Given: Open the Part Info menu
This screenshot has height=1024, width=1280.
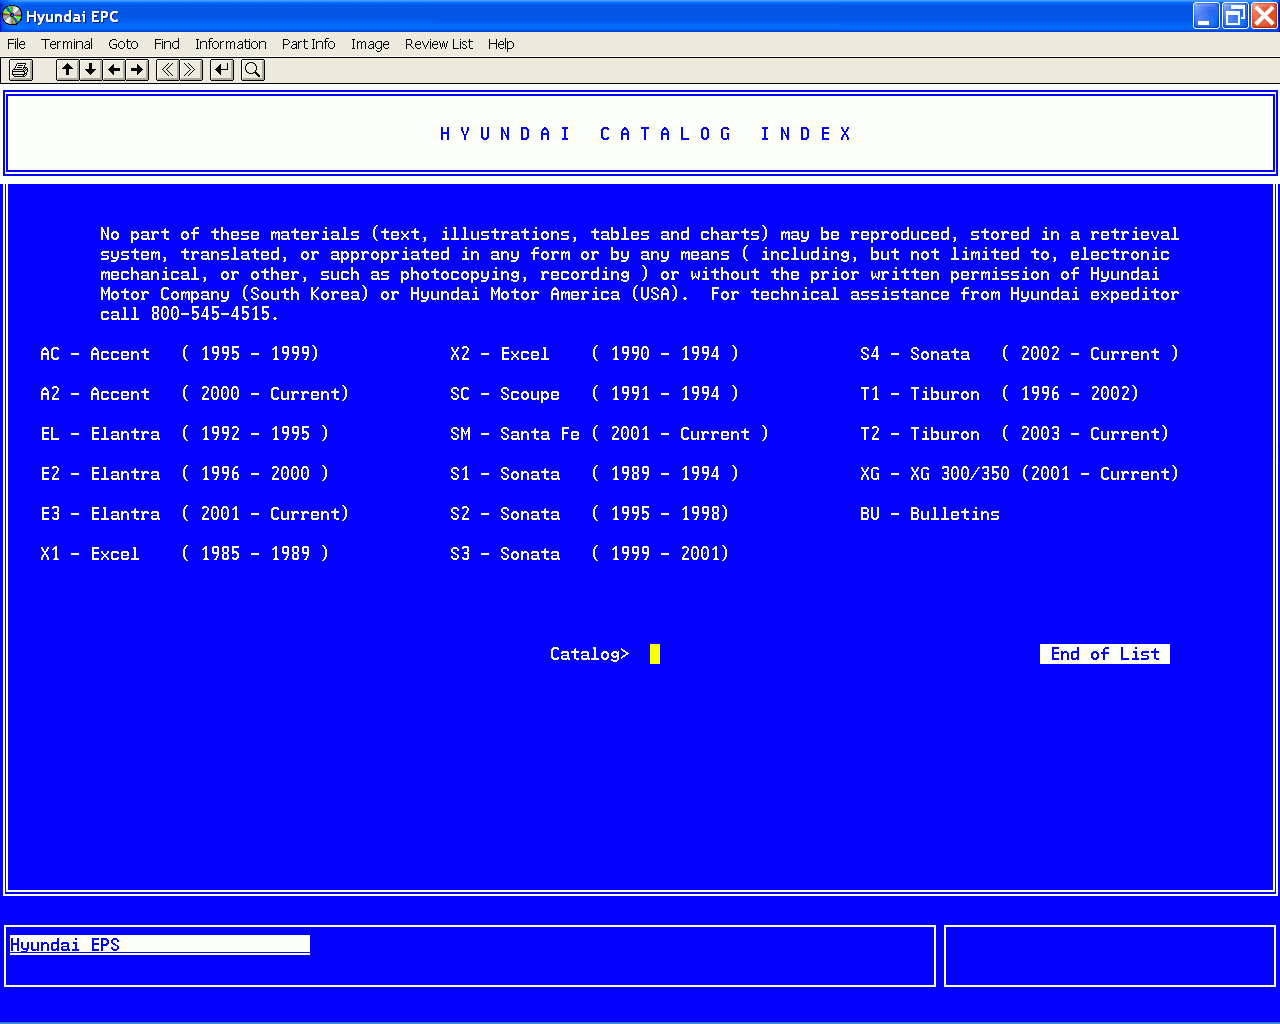Looking at the screenshot, I should (308, 44).
